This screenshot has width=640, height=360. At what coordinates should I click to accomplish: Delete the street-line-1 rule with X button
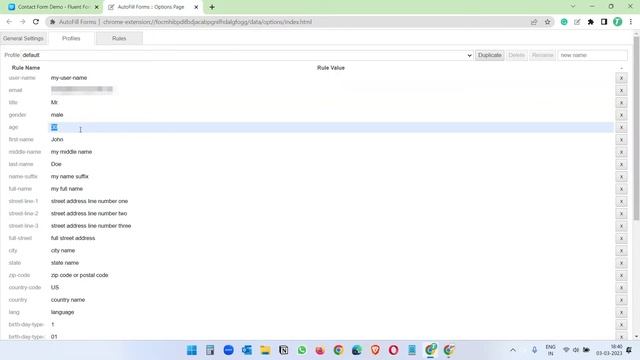(621, 201)
